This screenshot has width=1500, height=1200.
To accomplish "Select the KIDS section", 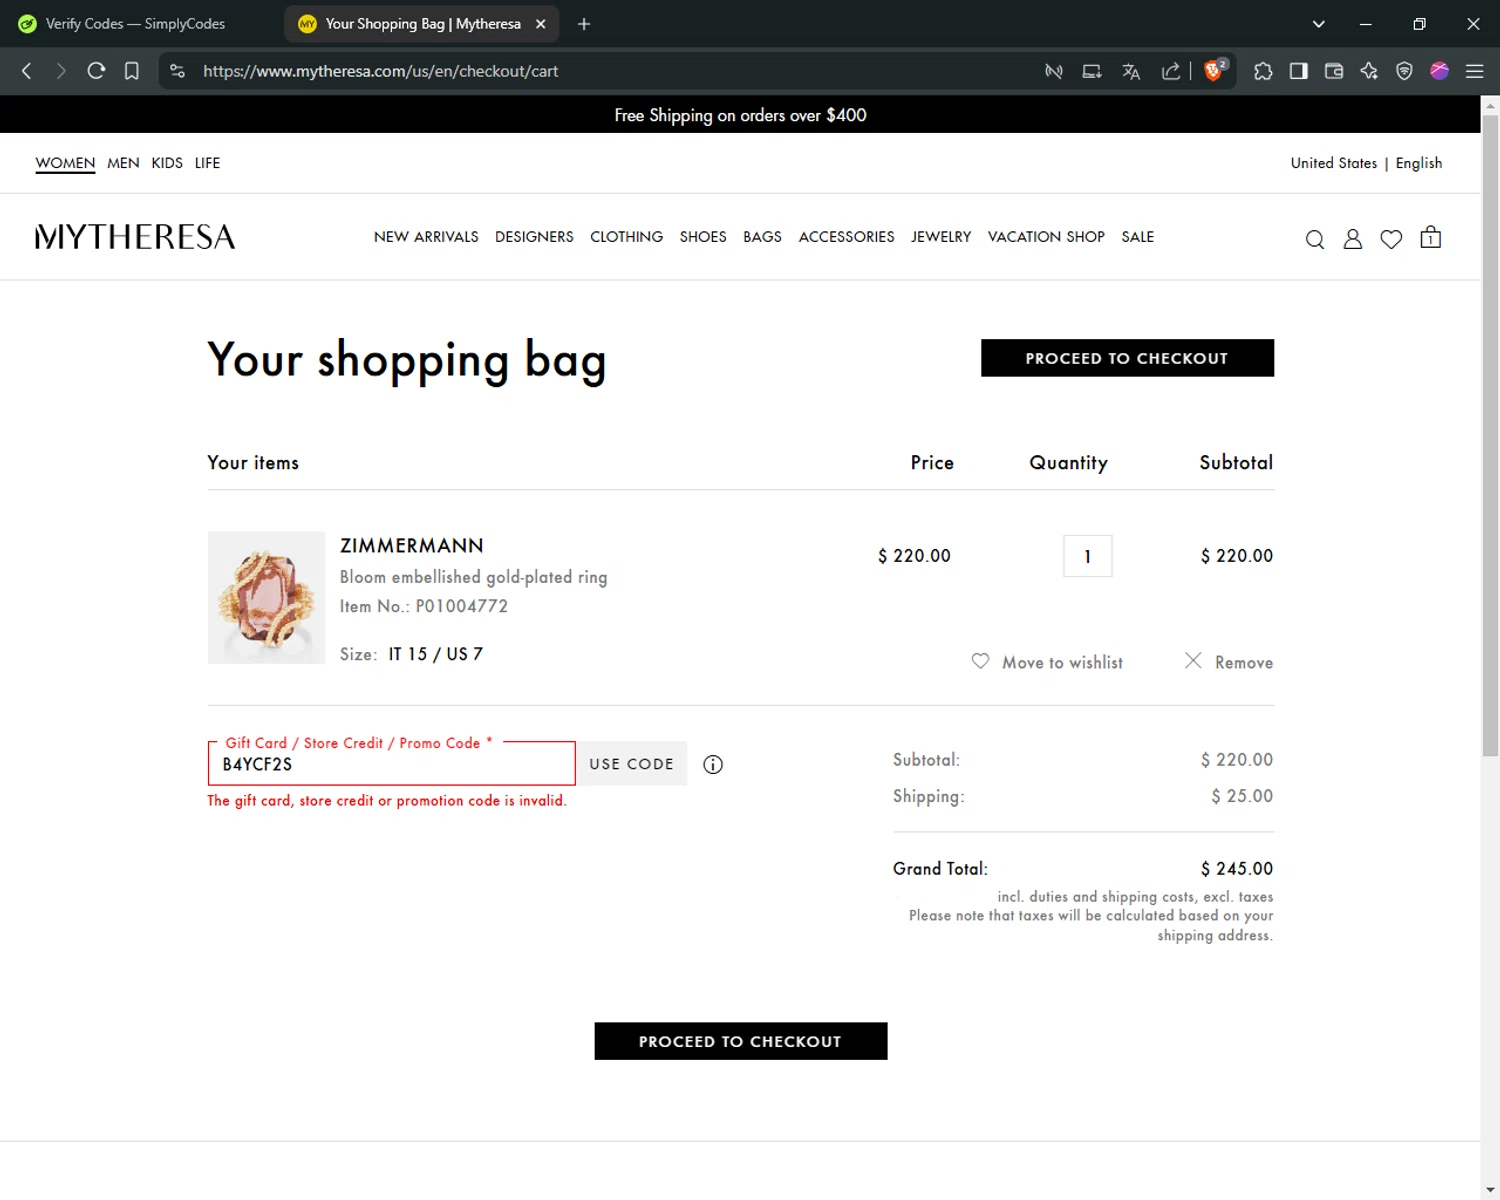I will [x=167, y=163].
